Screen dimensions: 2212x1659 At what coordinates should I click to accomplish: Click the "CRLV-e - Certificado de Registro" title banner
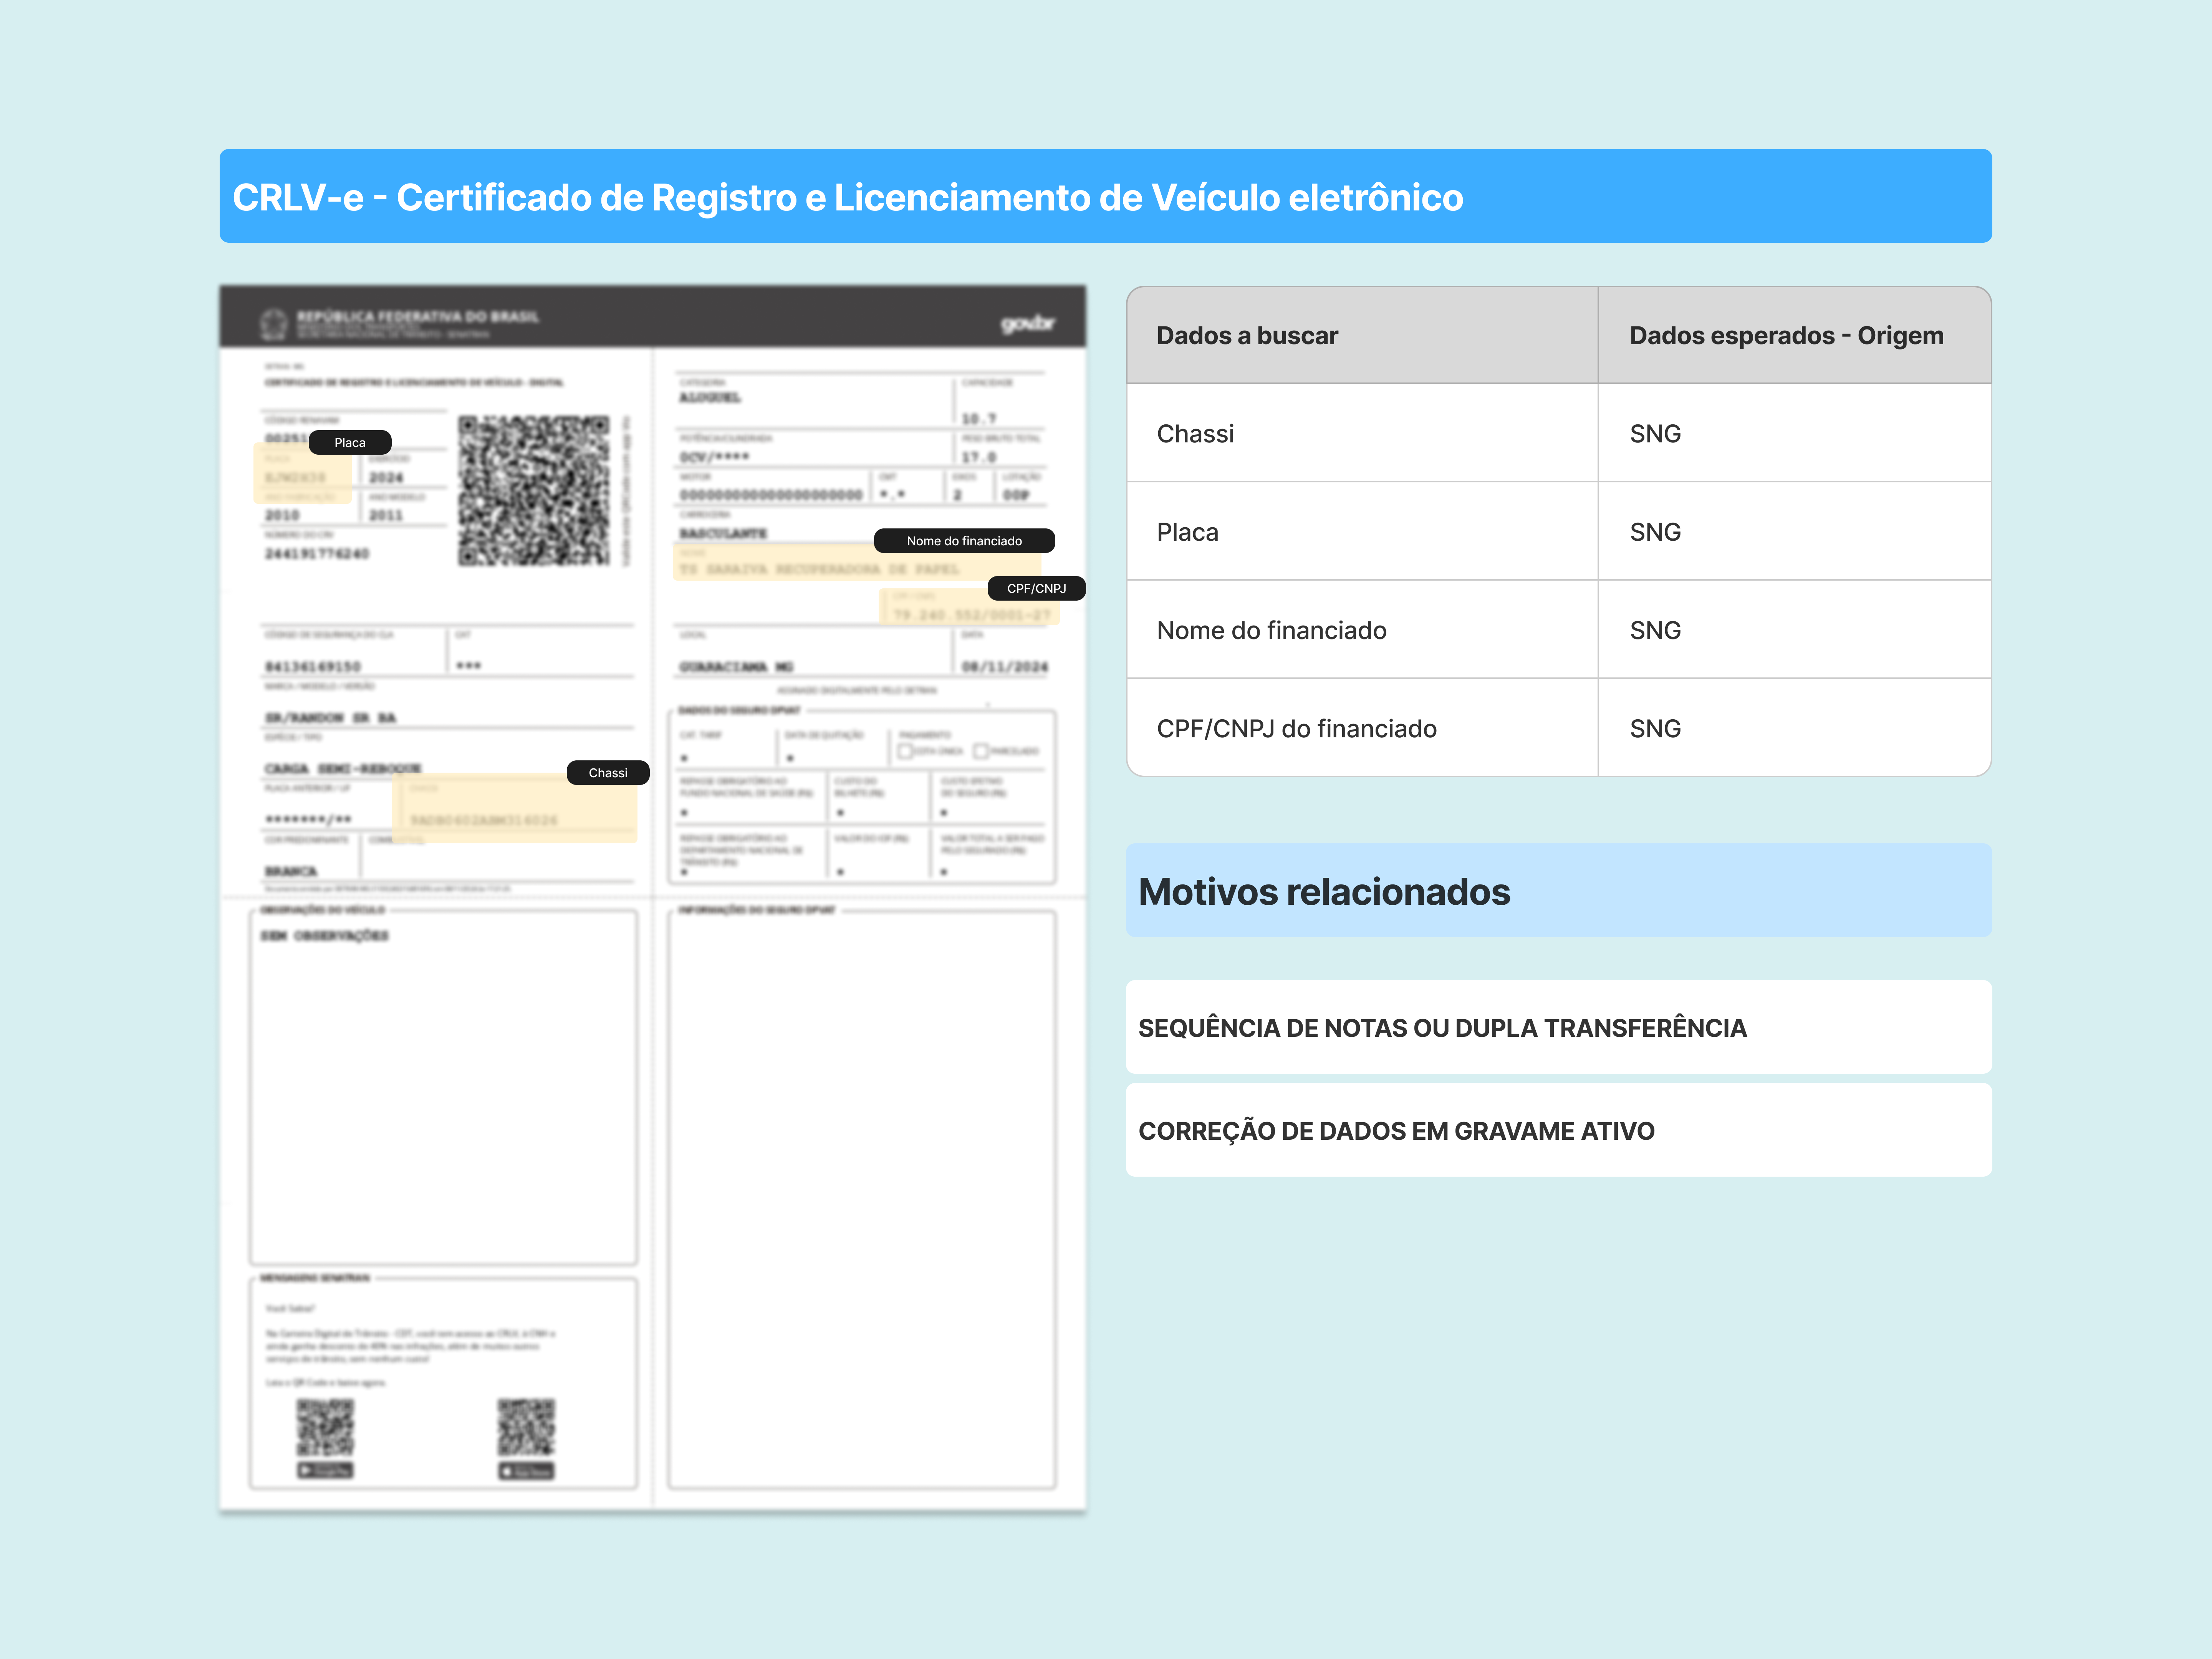[1106, 196]
